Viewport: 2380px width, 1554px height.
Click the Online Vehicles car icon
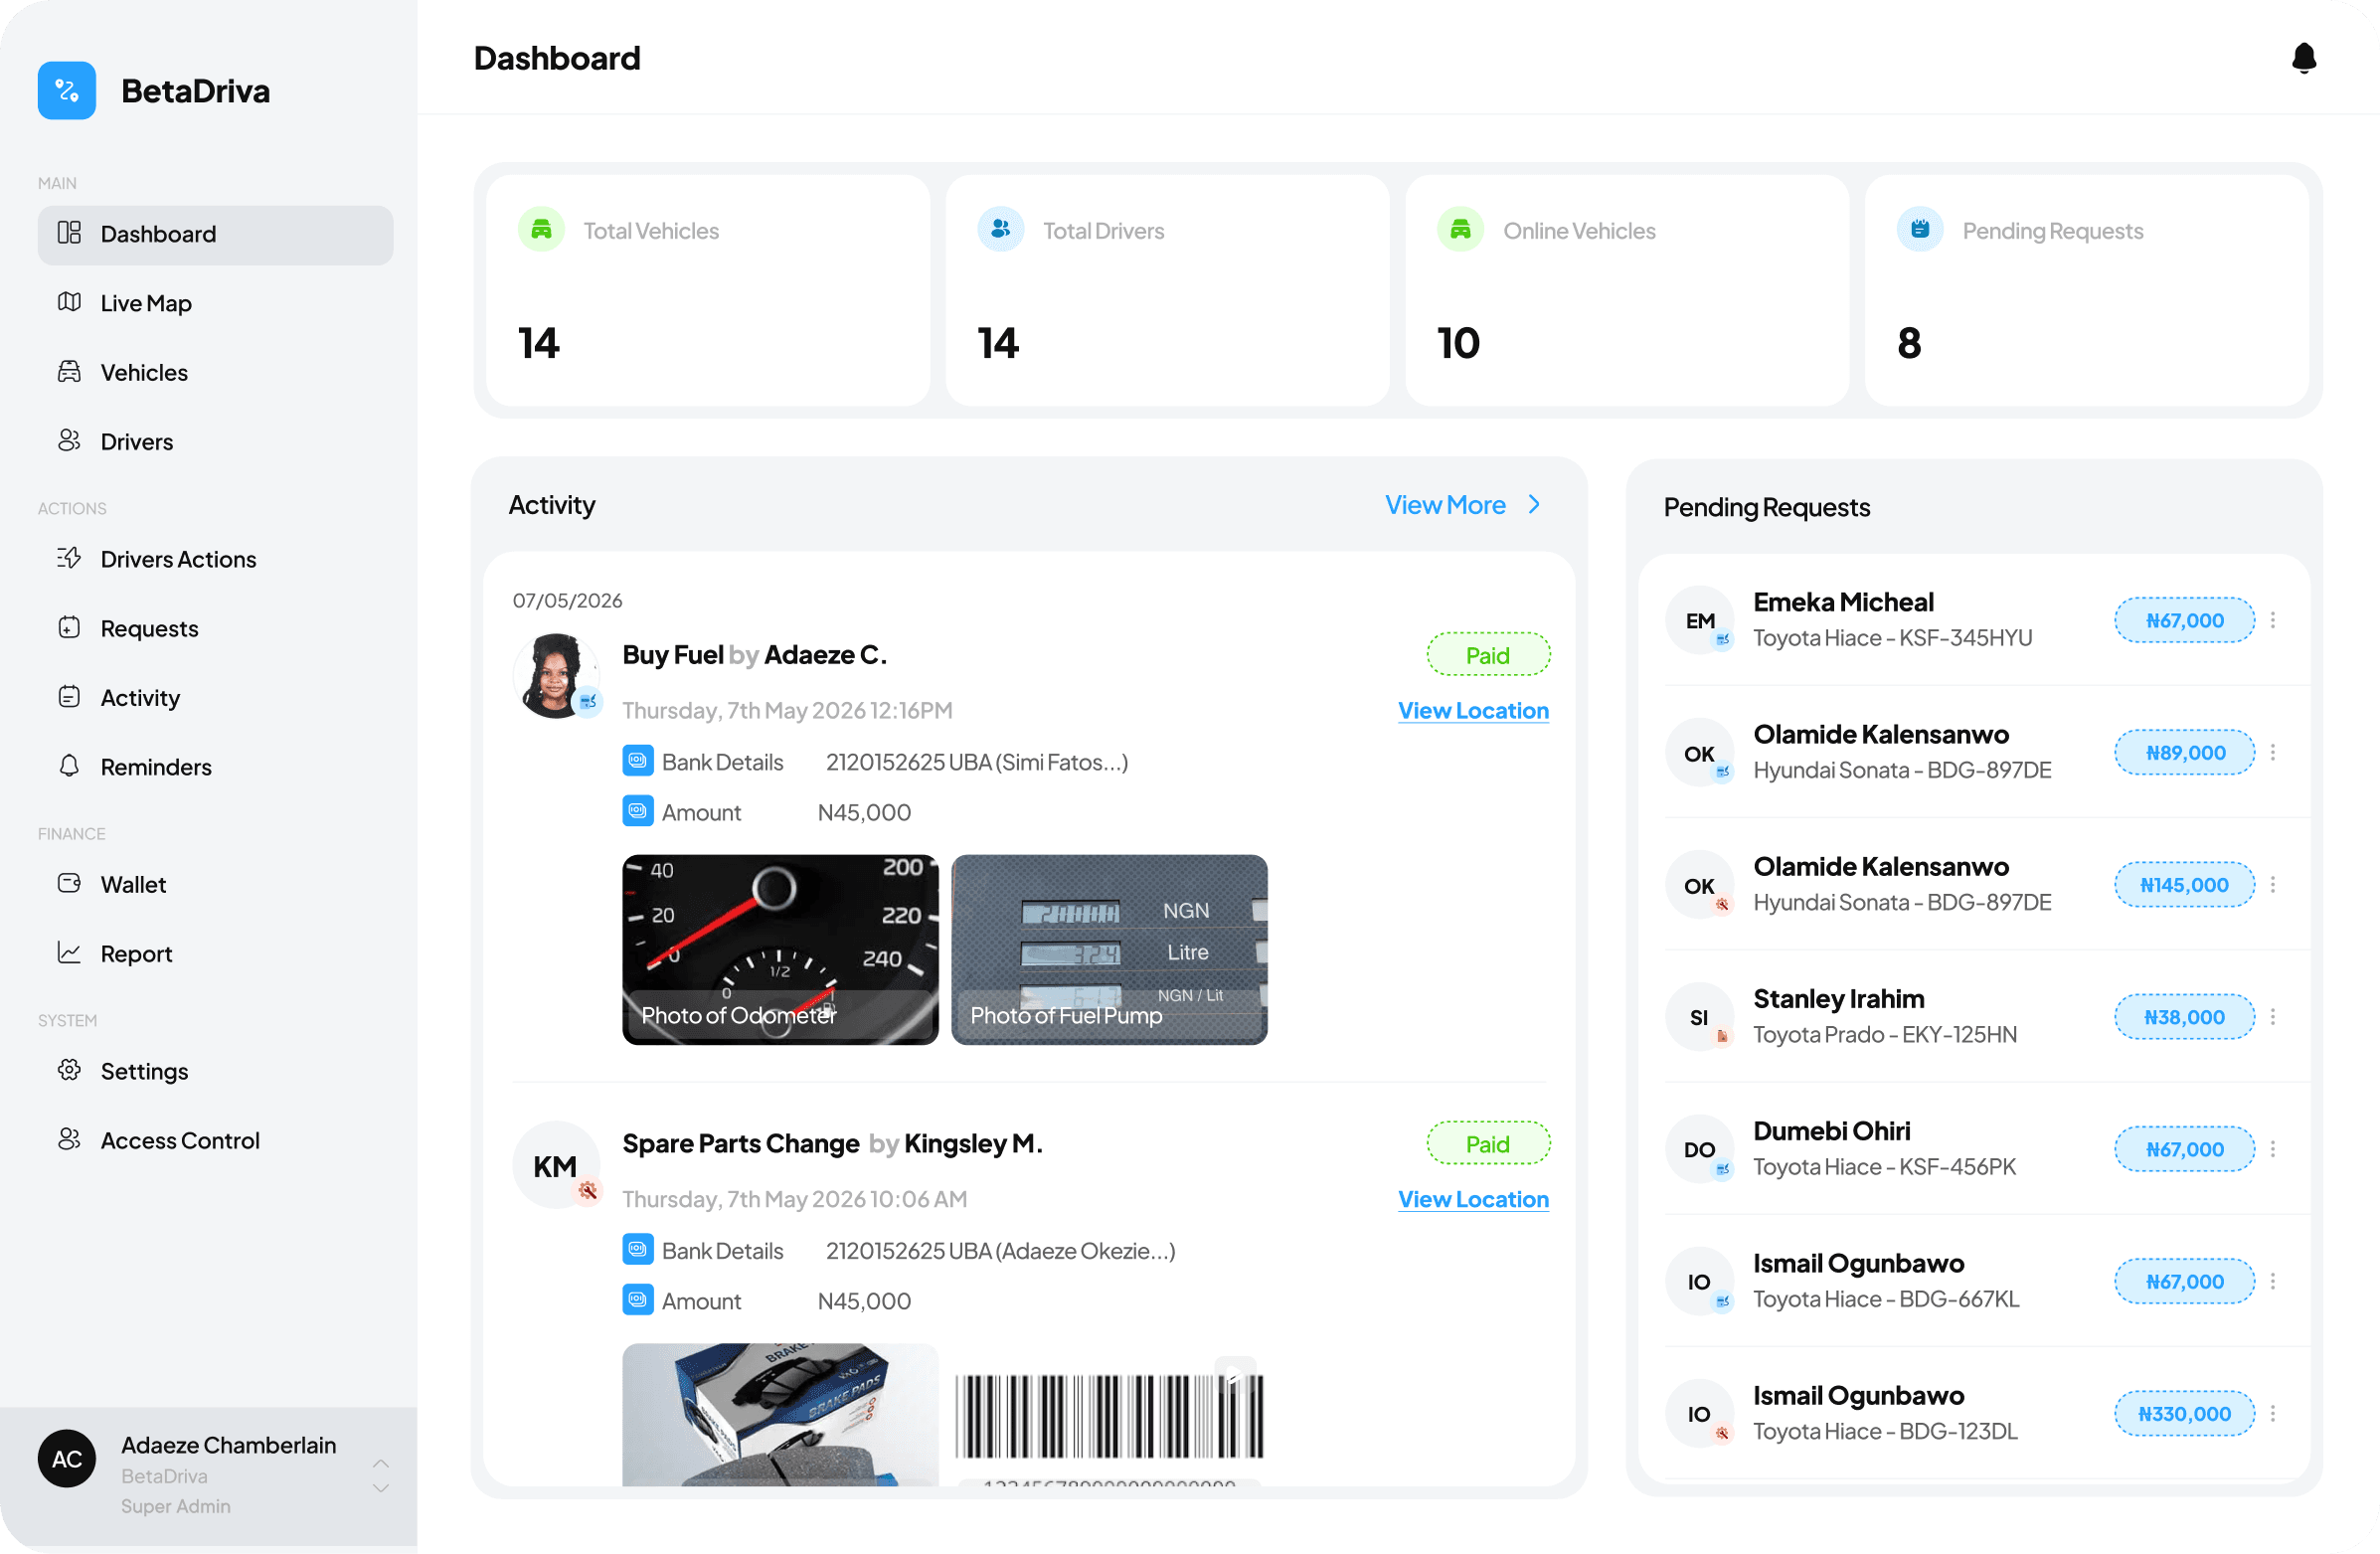coord(1460,230)
